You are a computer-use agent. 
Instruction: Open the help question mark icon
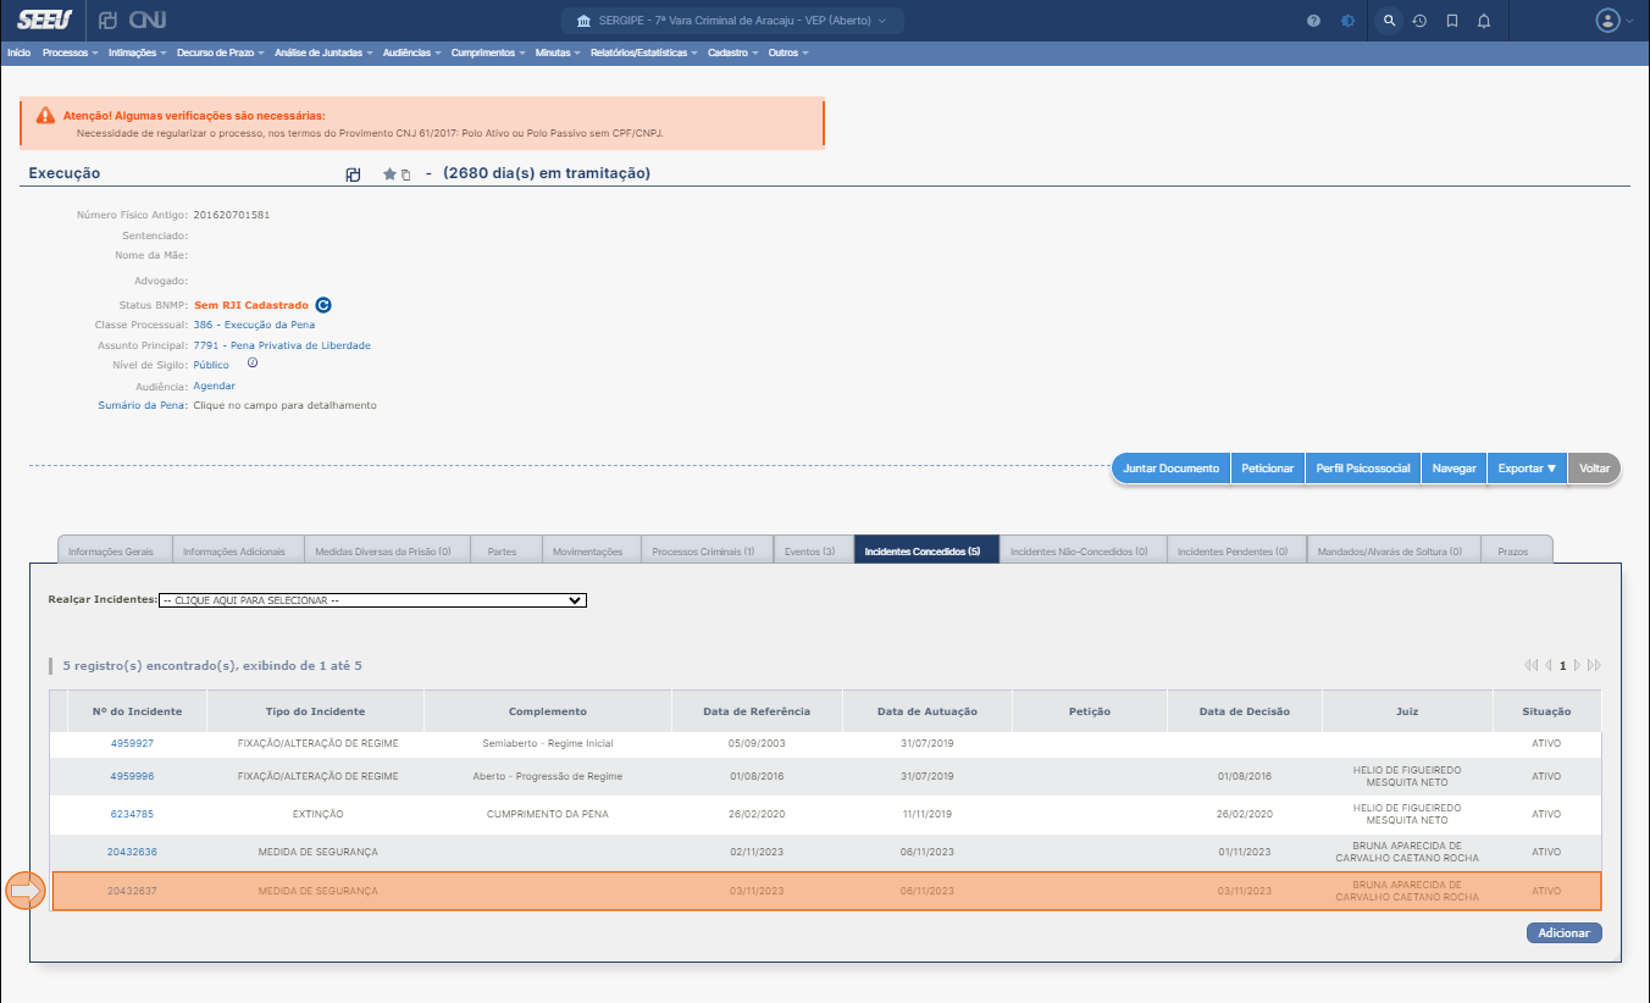1313,21
